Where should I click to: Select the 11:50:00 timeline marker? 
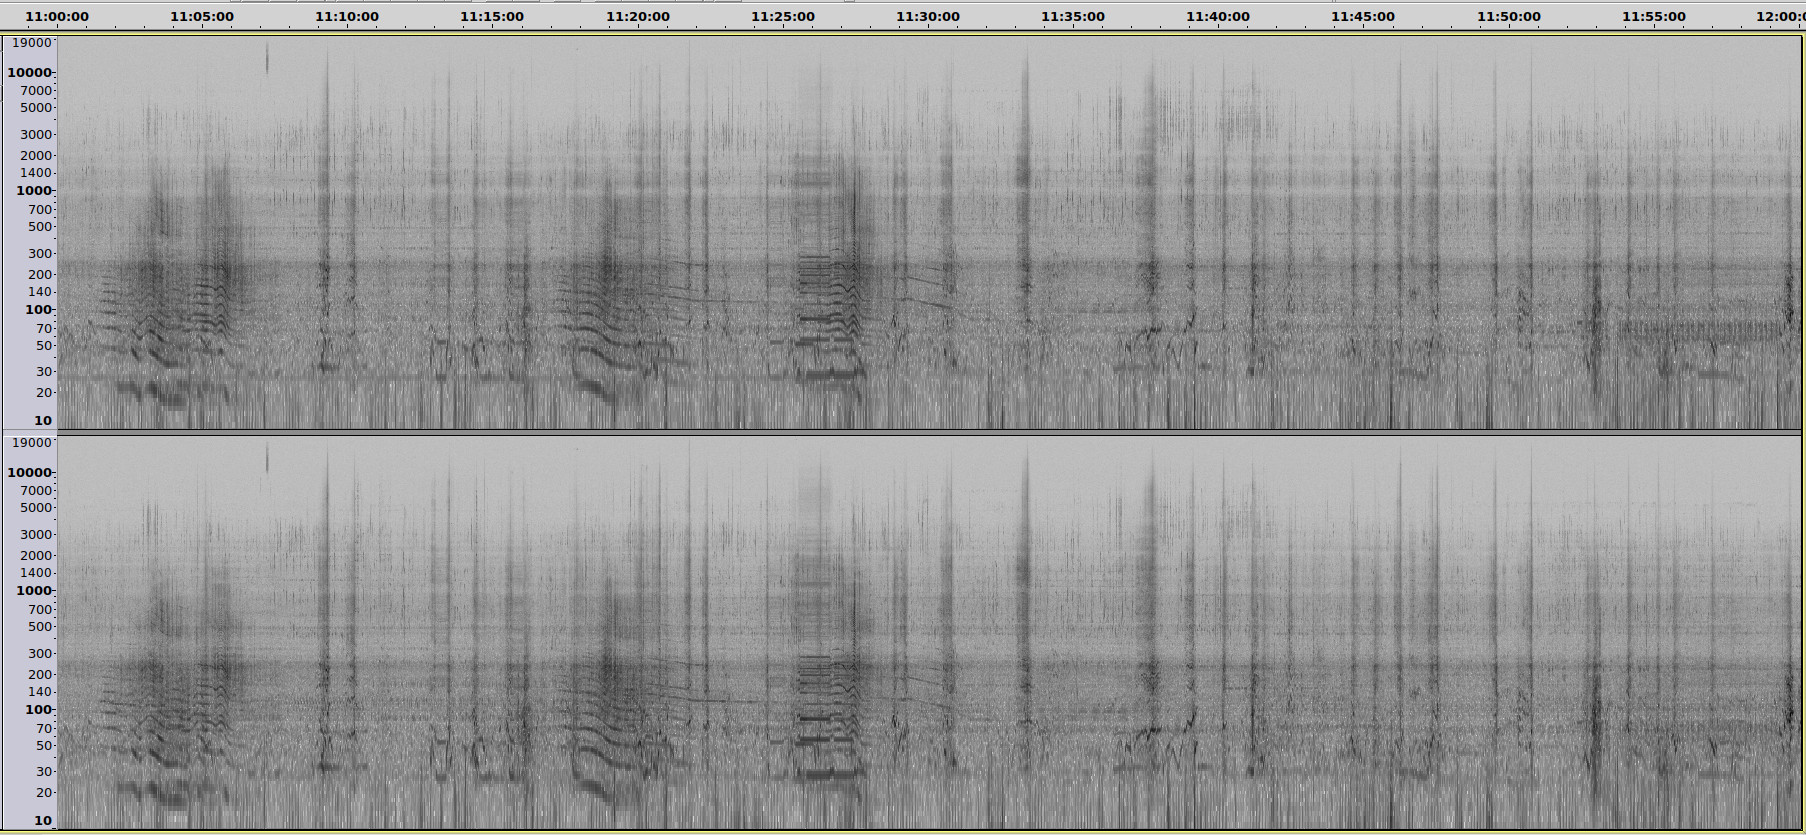click(x=1508, y=17)
